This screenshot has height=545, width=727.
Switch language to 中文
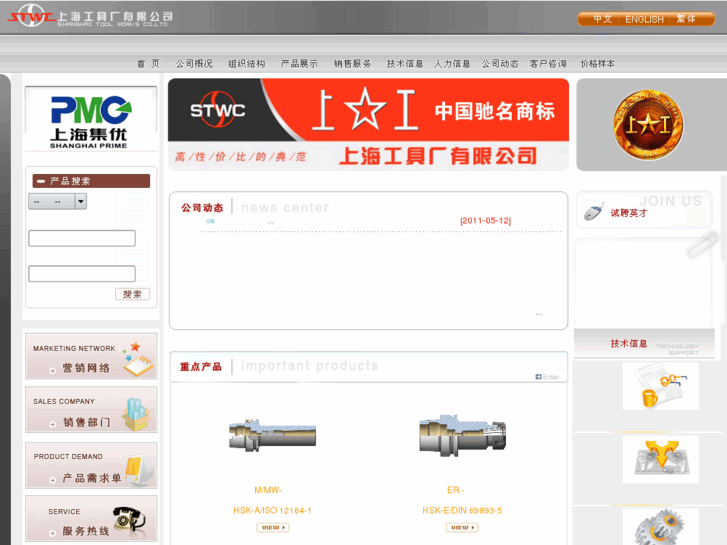[x=603, y=19]
